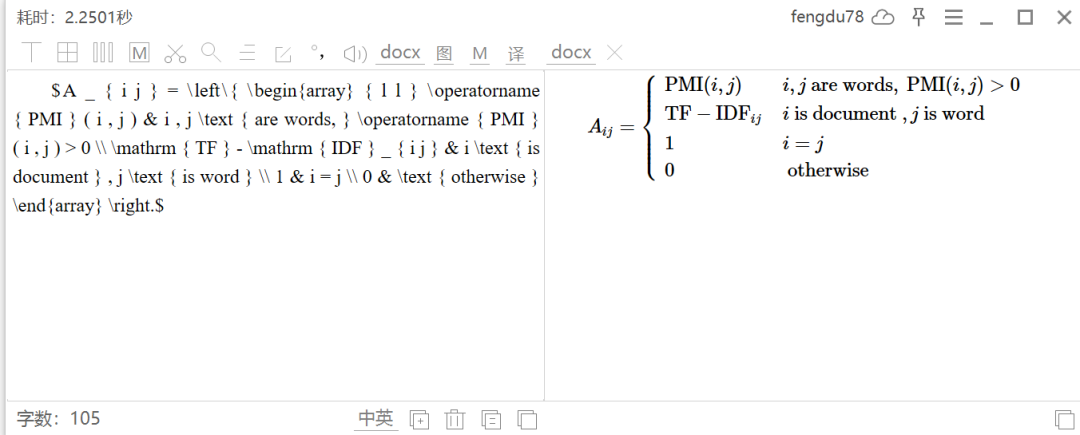Choose the table recognition grid icon
Viewport: 1080px width, 435px height.
68,52
